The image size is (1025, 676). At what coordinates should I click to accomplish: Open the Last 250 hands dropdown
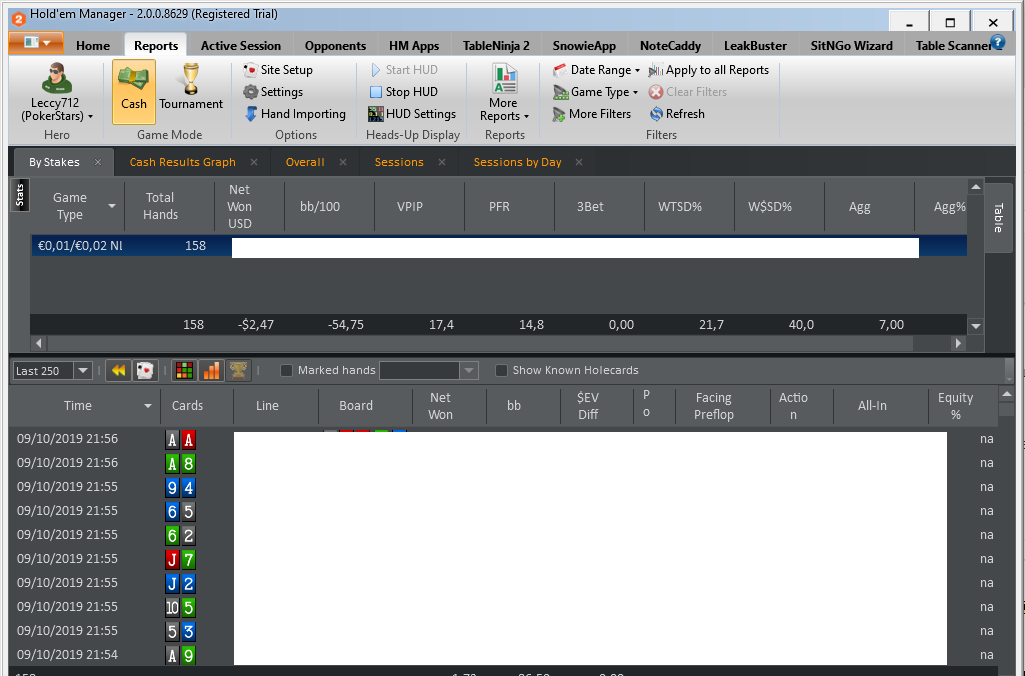click(x=83, y=371)
